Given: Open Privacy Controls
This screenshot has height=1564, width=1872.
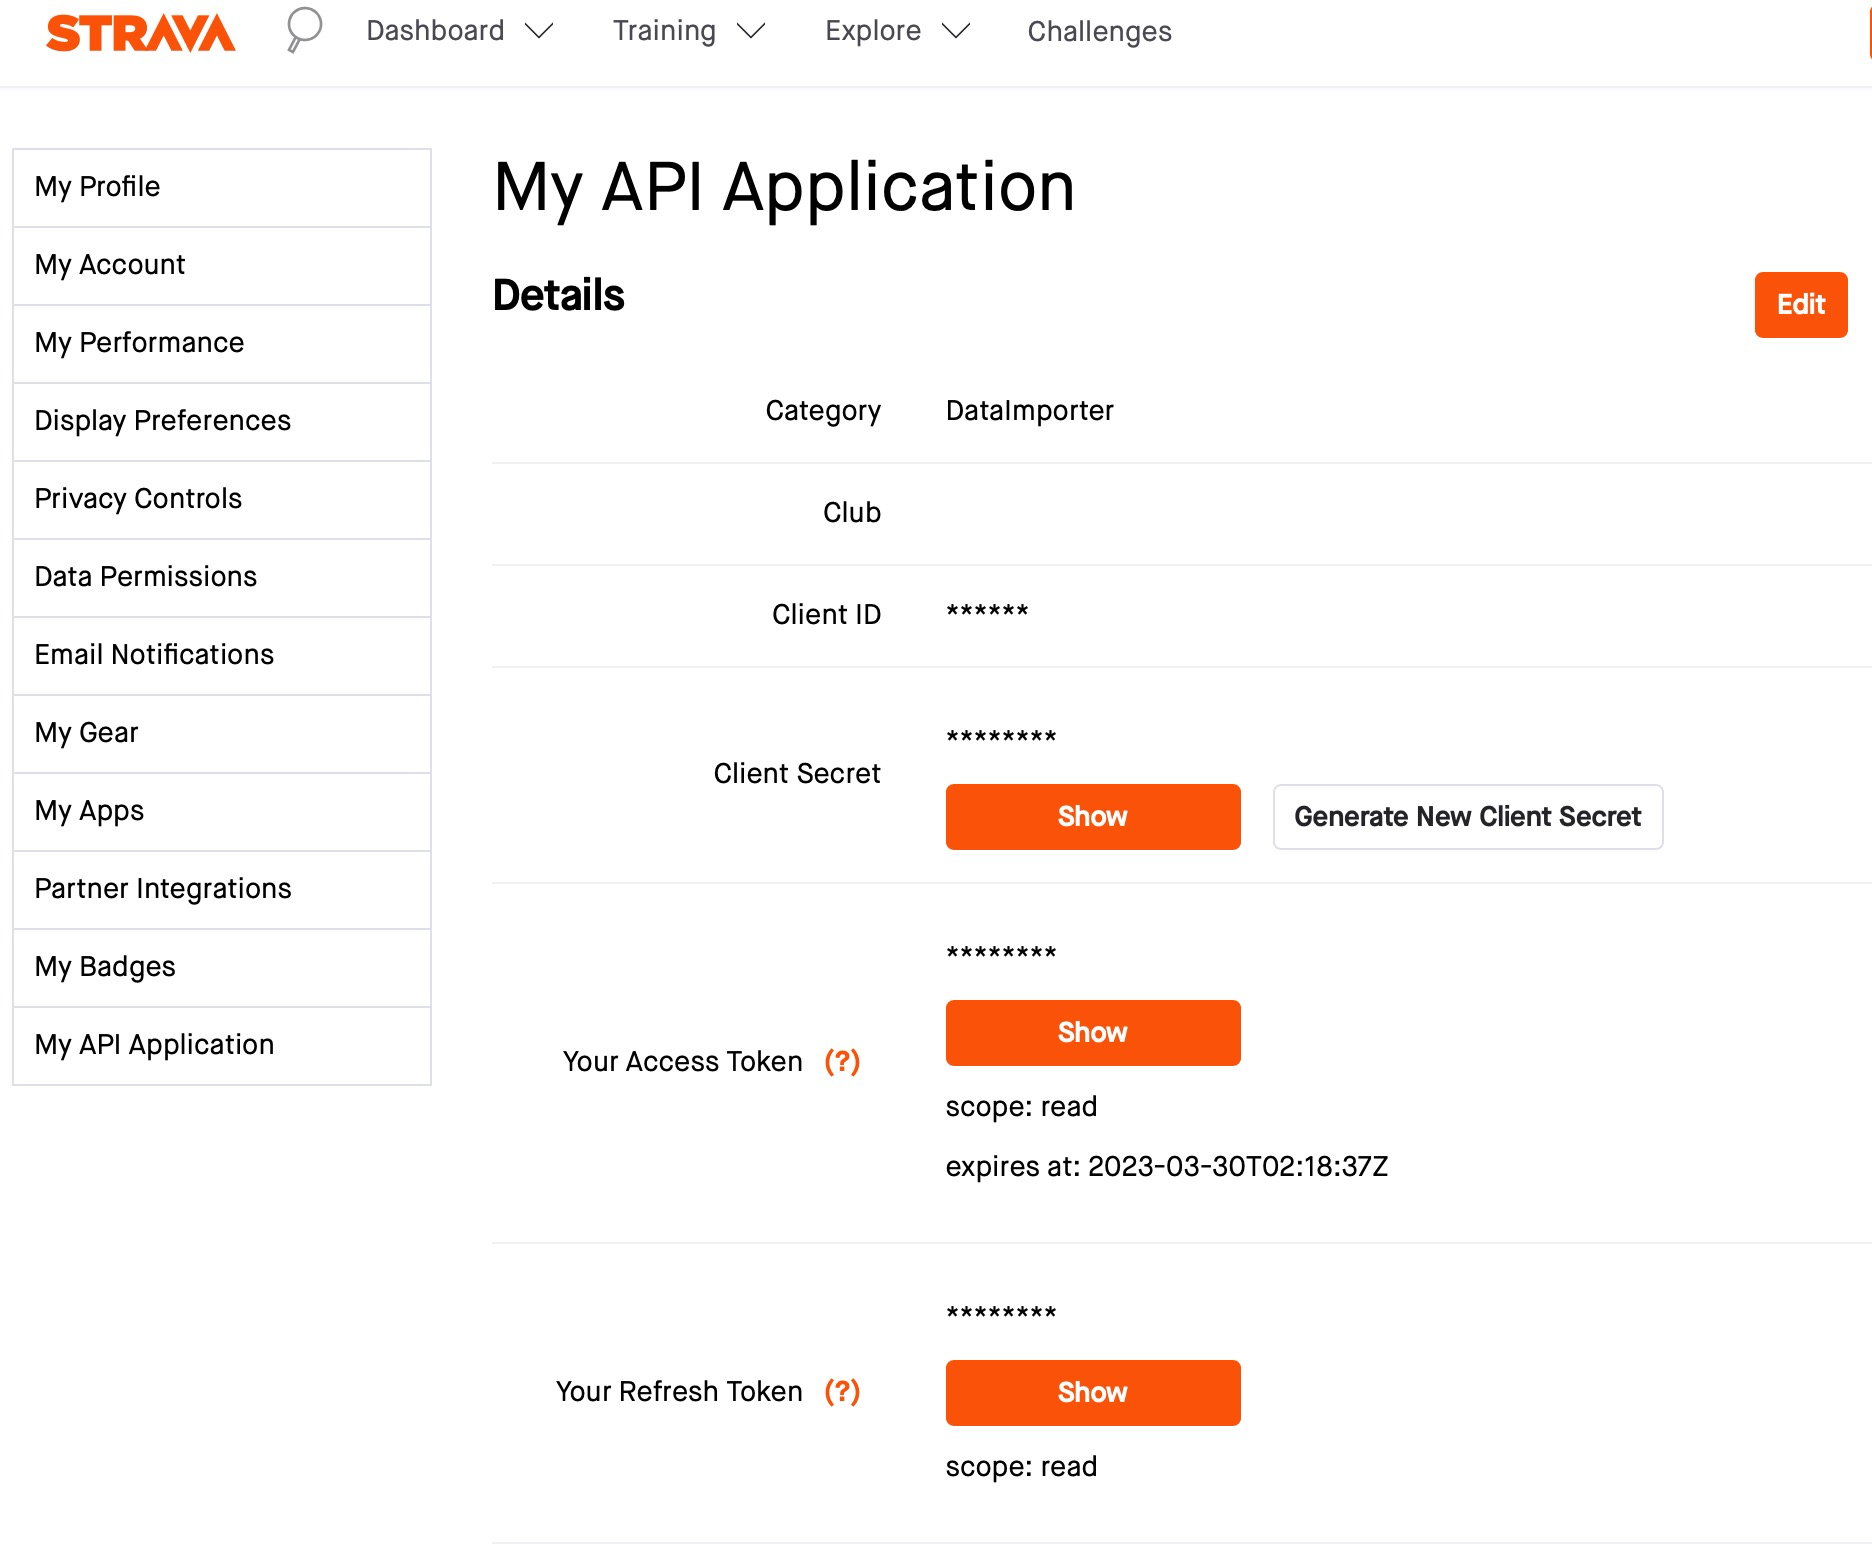Looking at the screenshot, I should (222, 500).
